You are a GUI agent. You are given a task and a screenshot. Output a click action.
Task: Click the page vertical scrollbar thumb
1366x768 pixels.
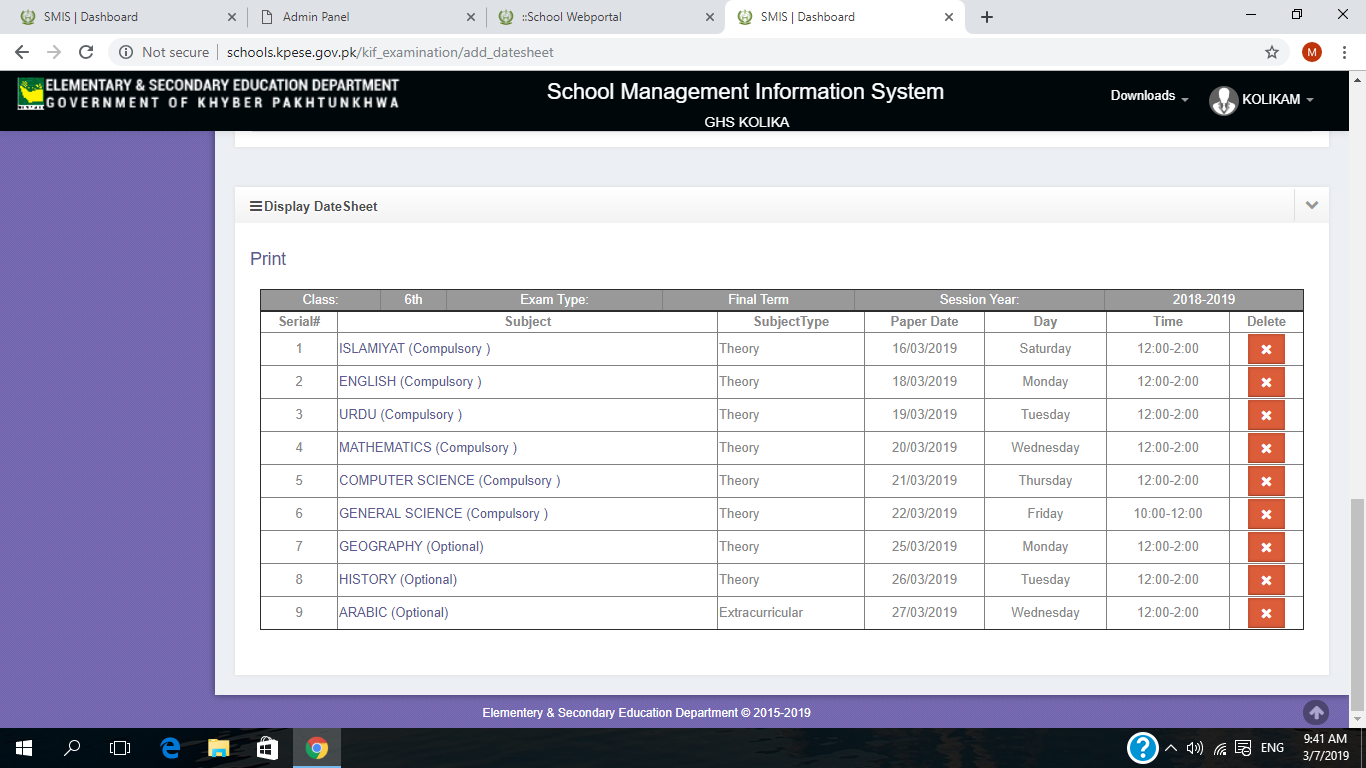pyautogui.click(x=1357, y=600)
